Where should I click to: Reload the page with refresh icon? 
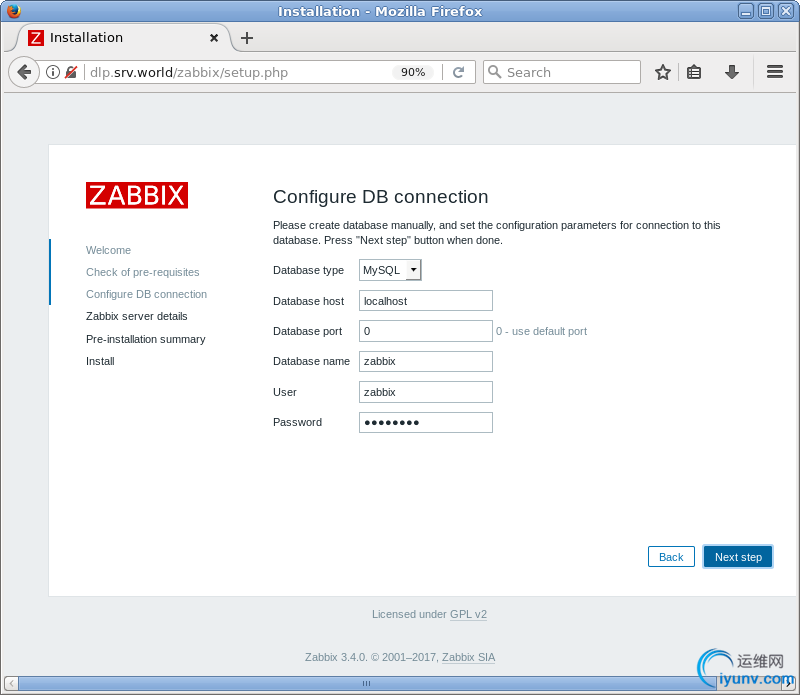(x=459, y=72)
